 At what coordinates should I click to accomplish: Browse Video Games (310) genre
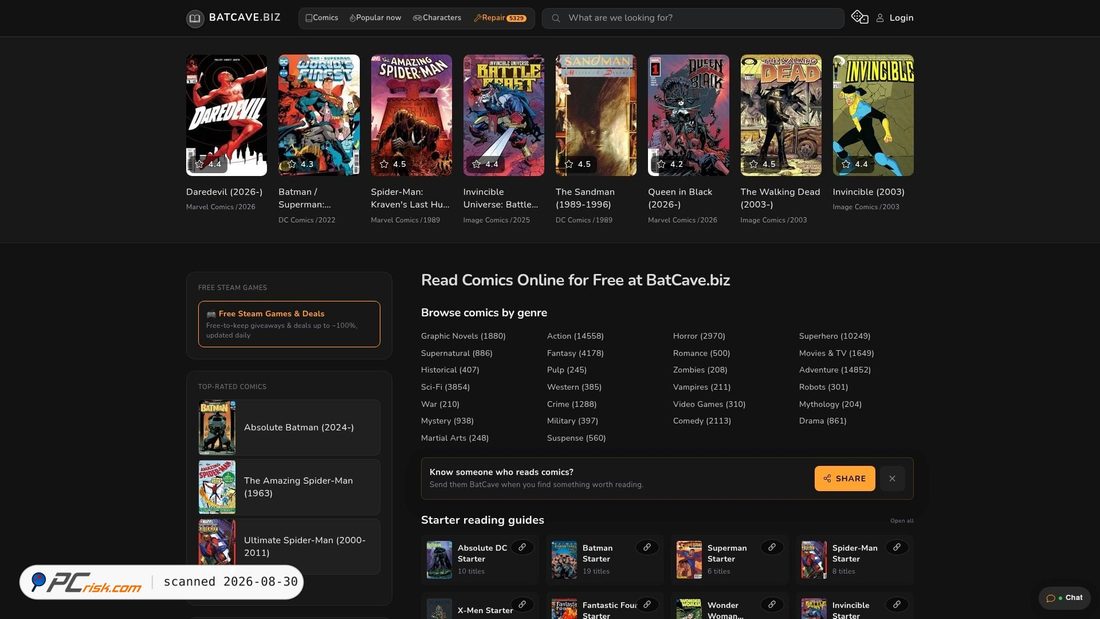[x=709, y=404]
